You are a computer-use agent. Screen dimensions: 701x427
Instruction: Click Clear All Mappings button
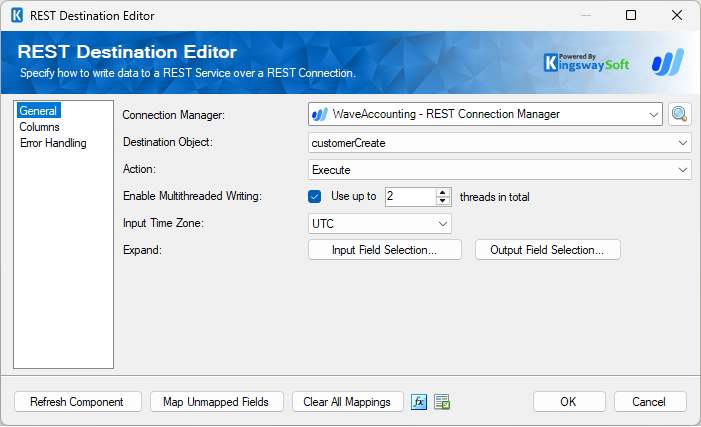(347, 402)
